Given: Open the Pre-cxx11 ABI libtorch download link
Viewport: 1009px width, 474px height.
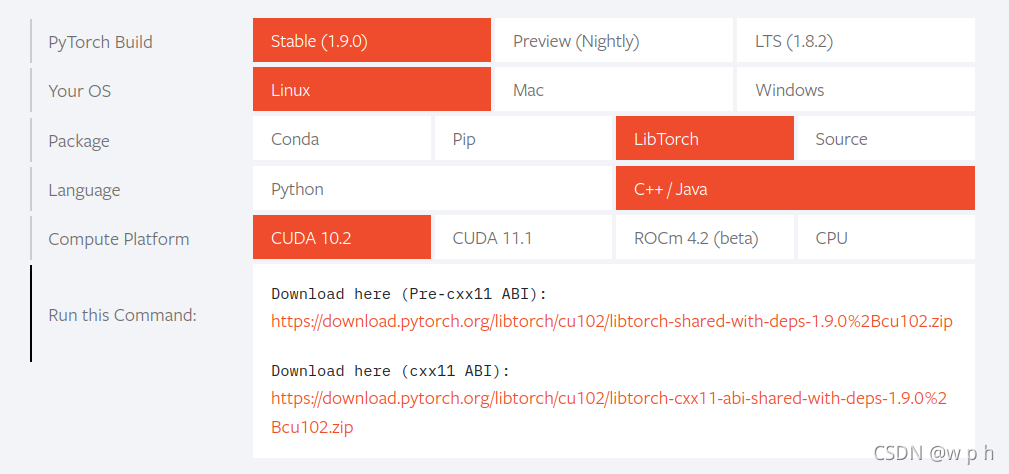Looking at the screenshot, I should 611,321.
